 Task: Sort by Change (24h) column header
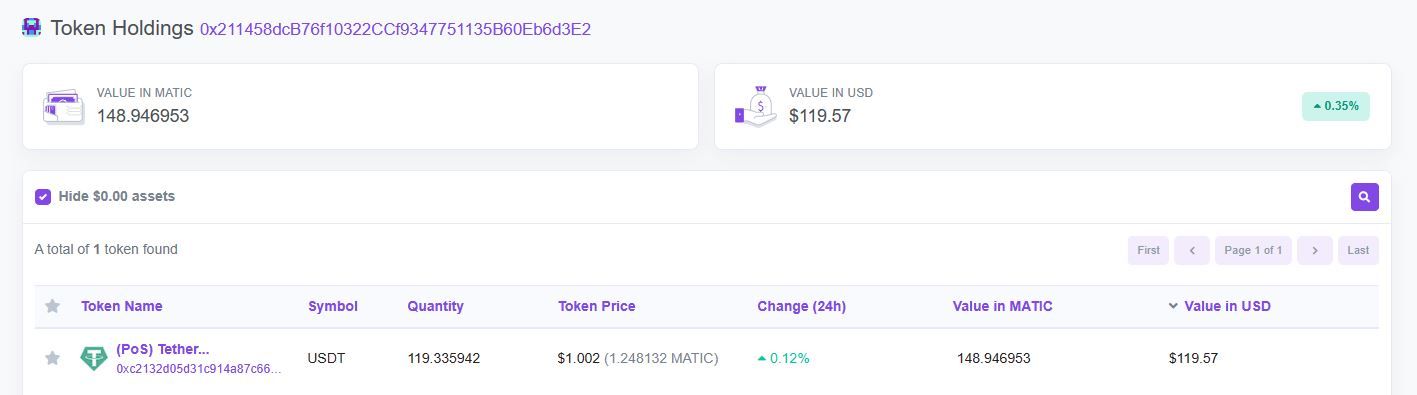coord(801,306)
